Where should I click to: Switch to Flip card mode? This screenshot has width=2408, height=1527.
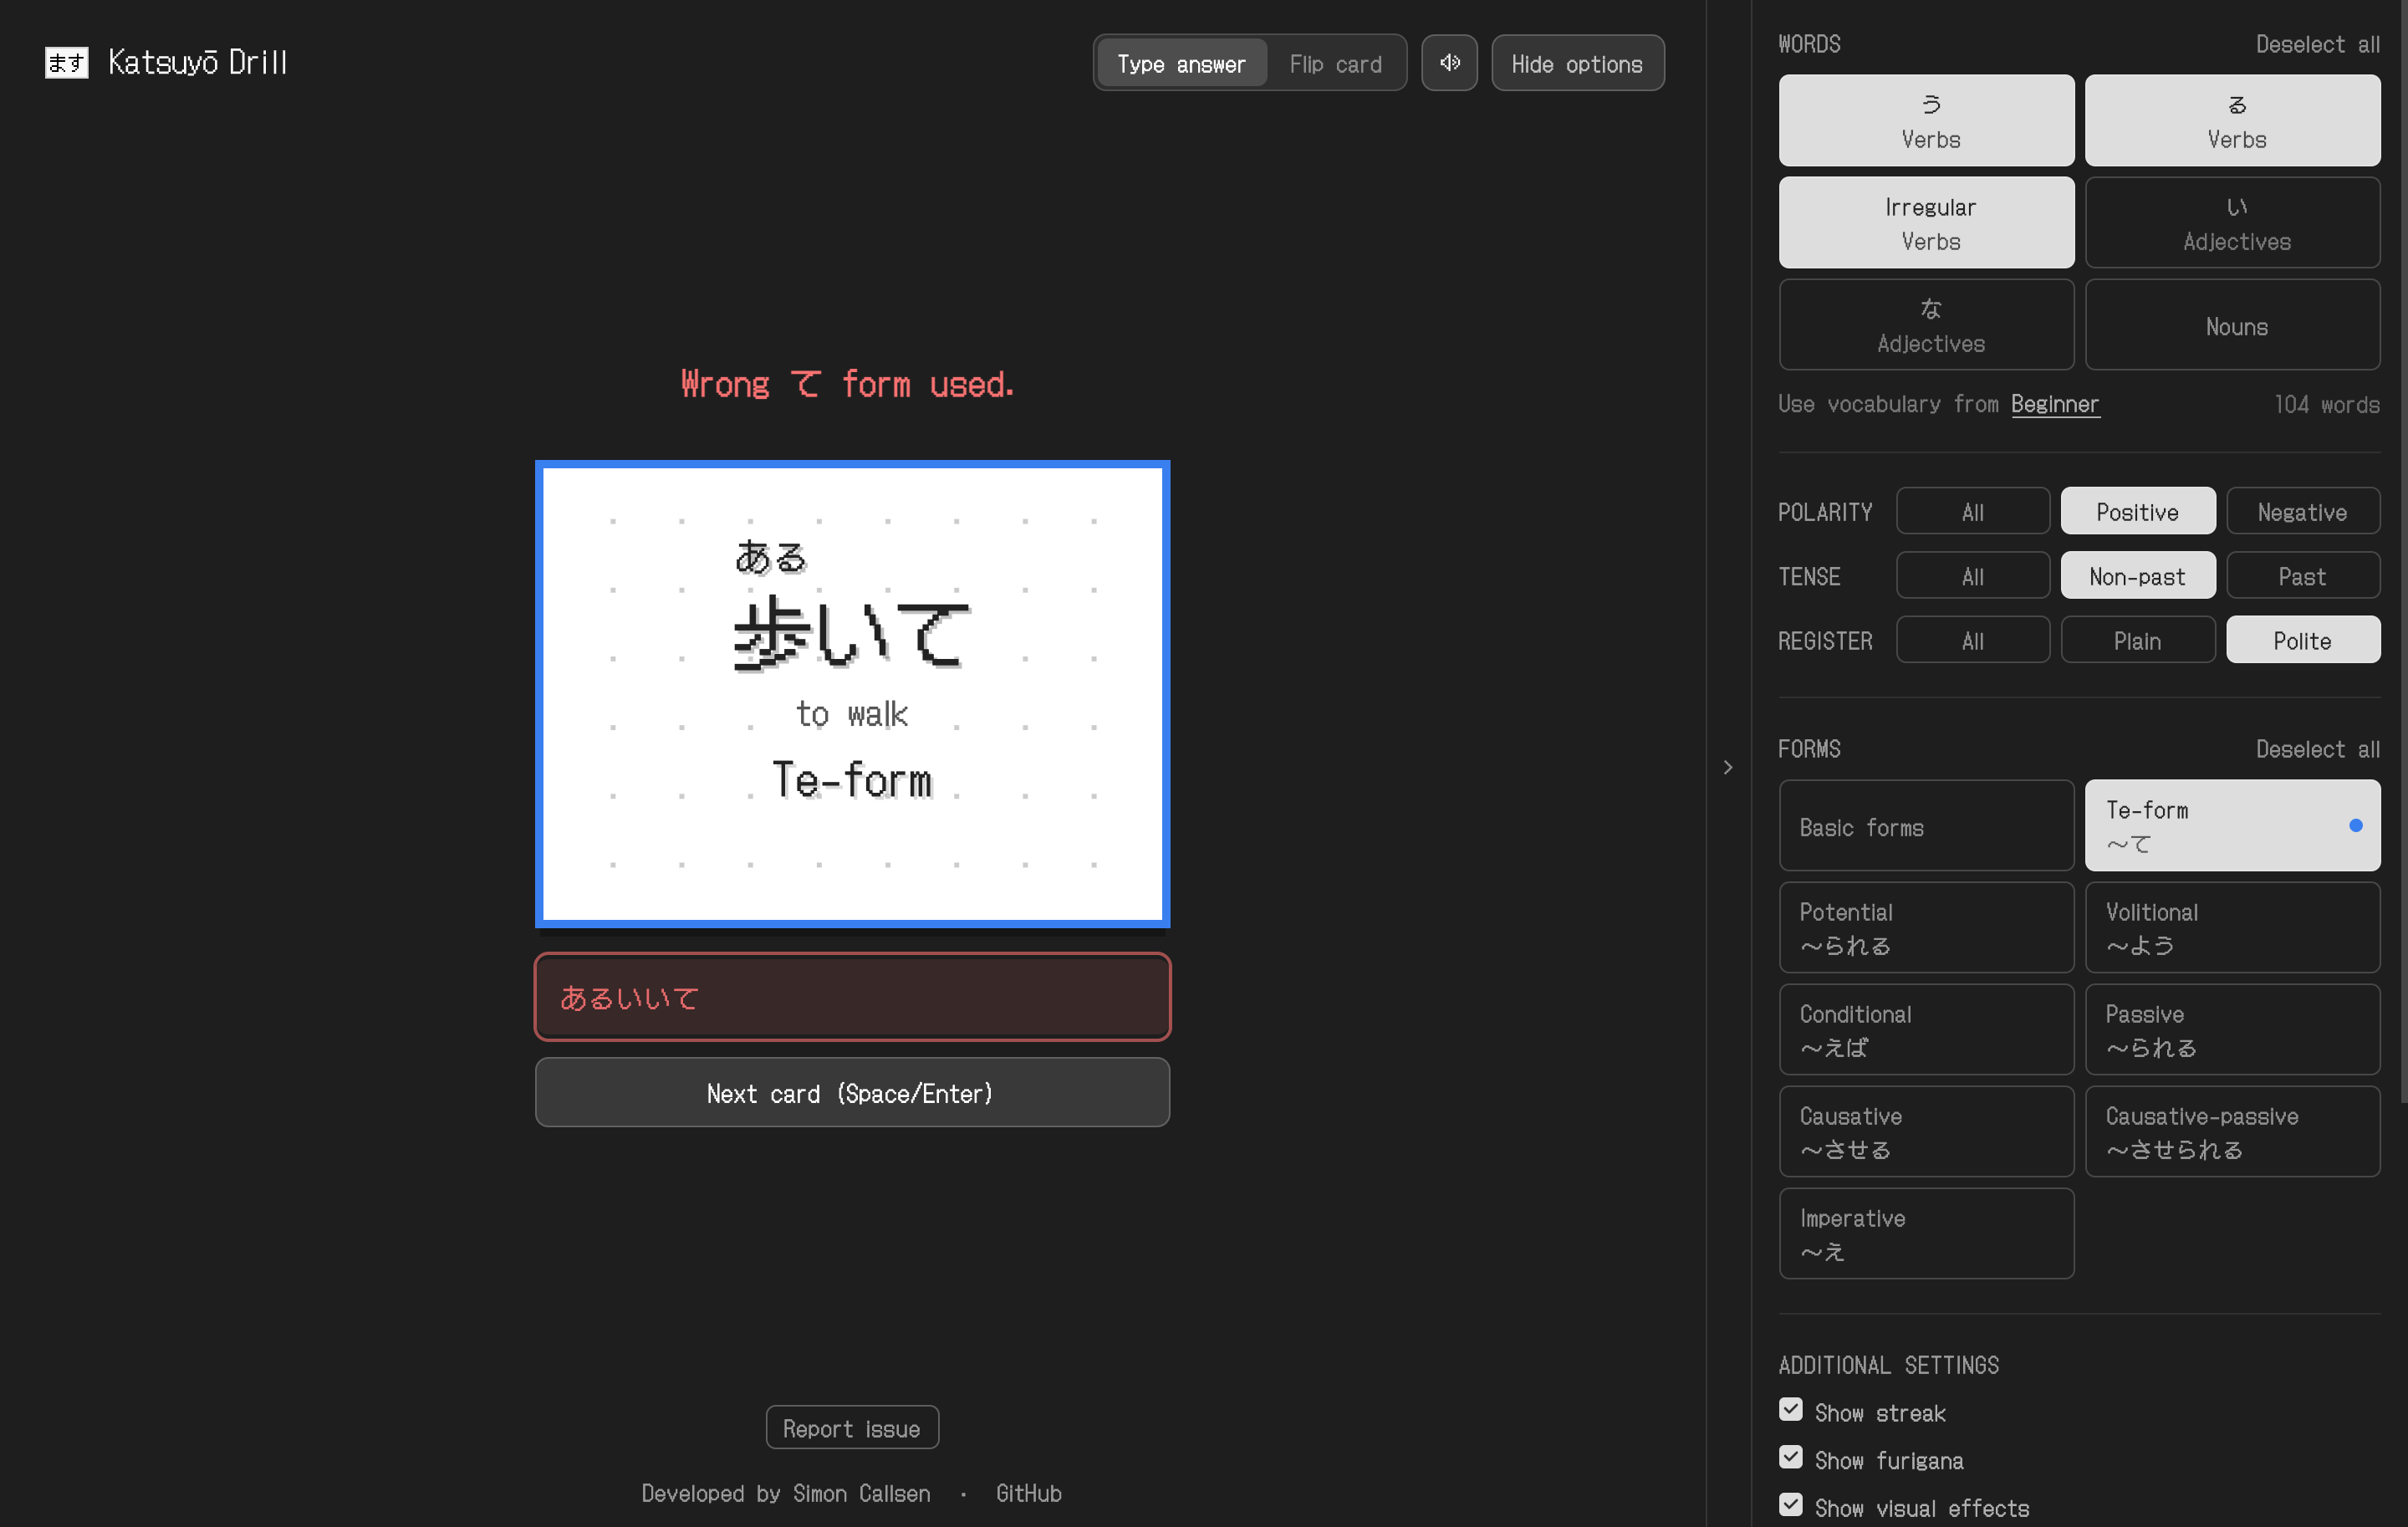point(1335,64)
